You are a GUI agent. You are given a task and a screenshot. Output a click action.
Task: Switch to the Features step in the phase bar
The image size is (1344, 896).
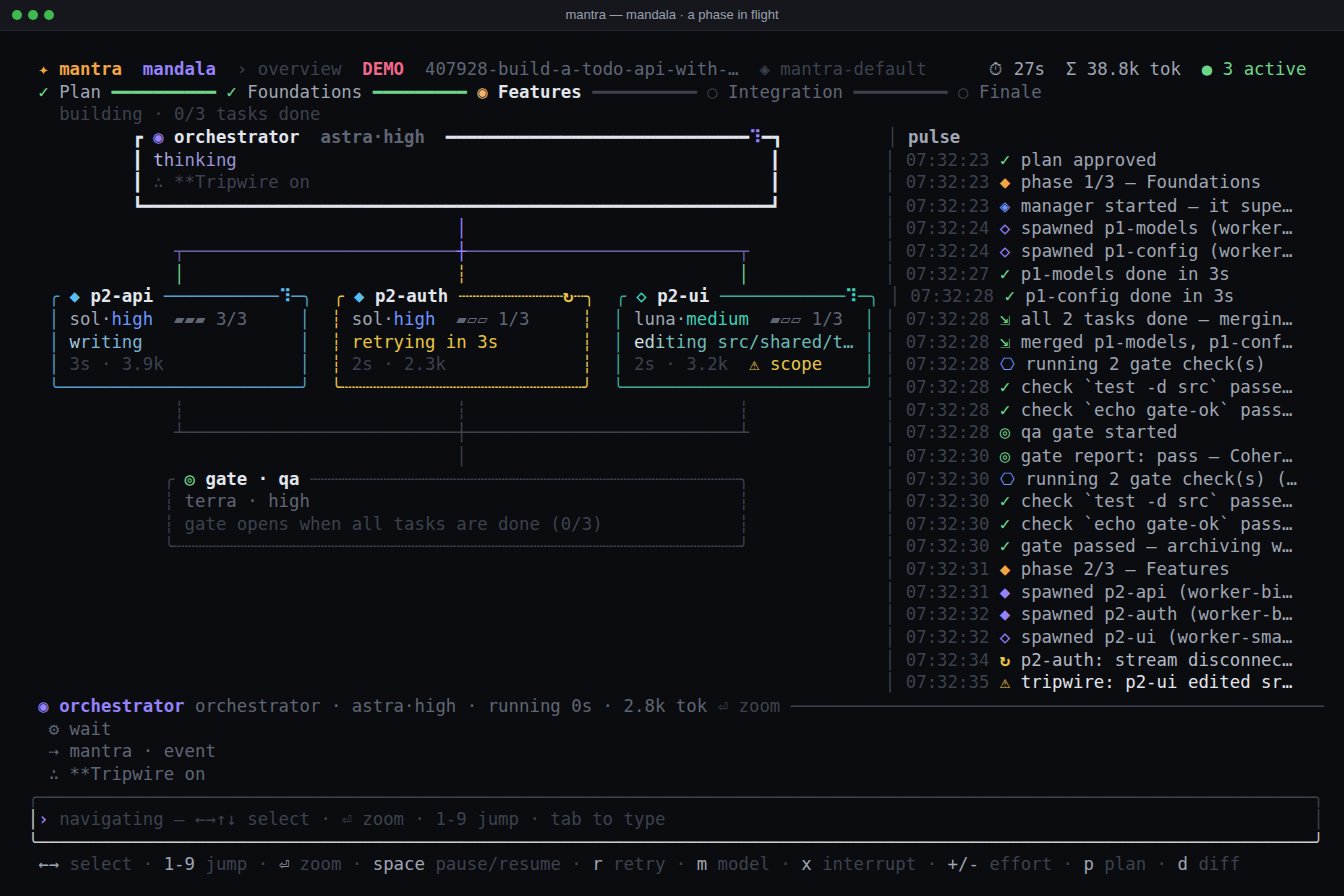coord(529,92)
